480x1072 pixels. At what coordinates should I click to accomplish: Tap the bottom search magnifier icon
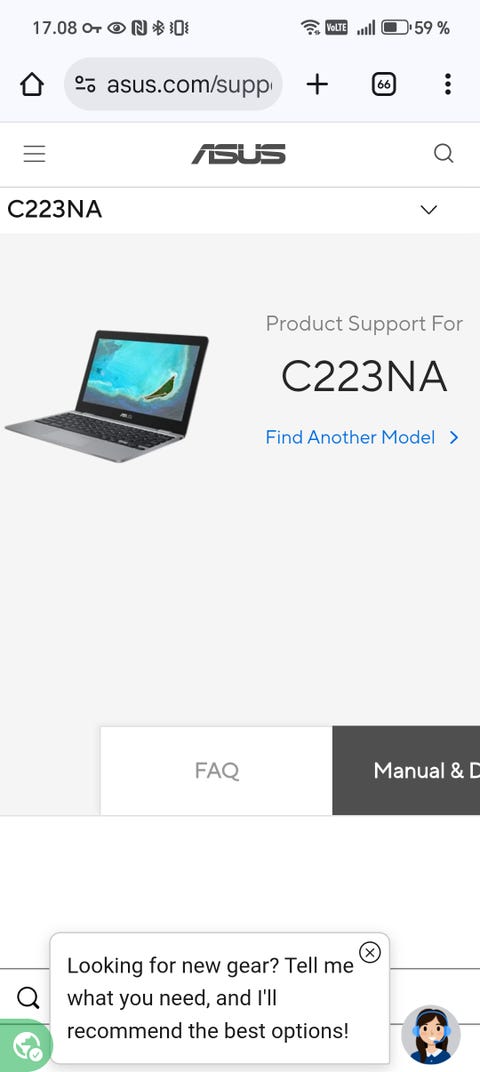[27, 998]
